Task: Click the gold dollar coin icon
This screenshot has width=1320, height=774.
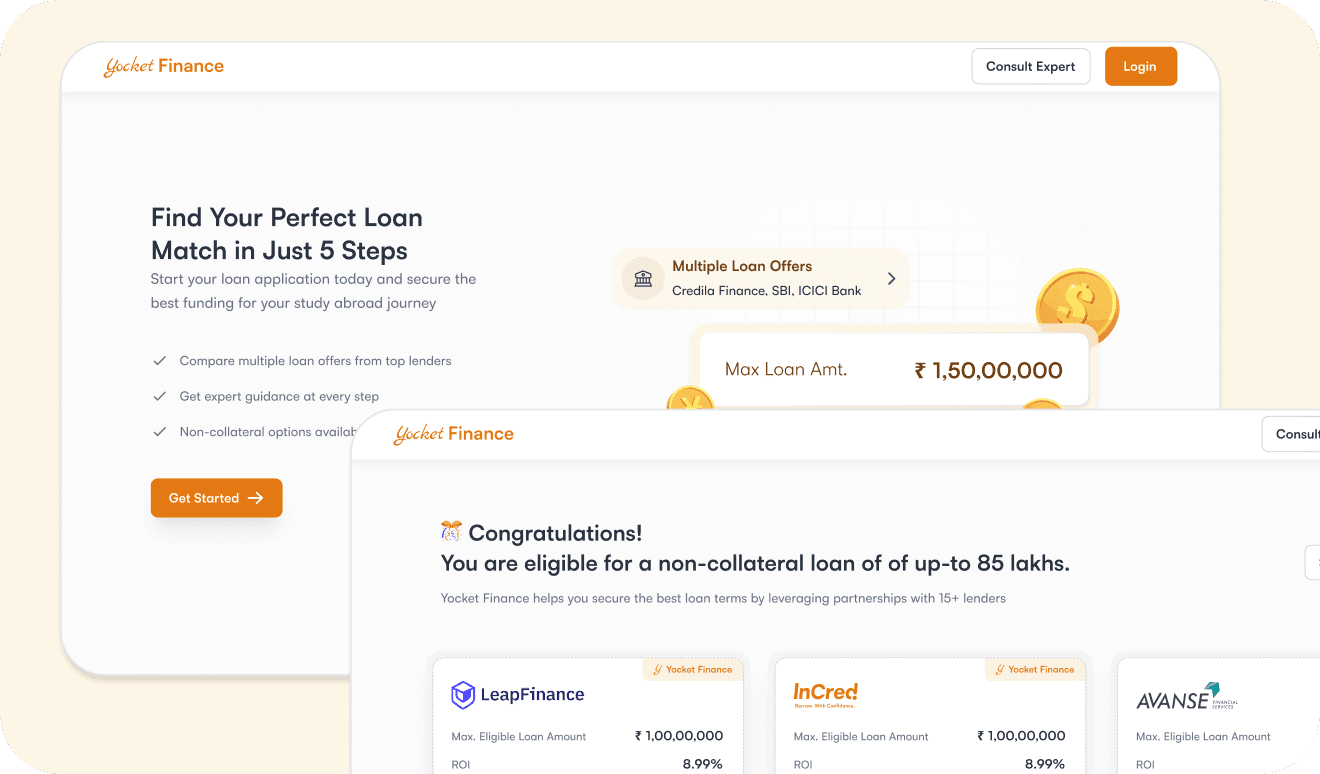Action: 1077,306
